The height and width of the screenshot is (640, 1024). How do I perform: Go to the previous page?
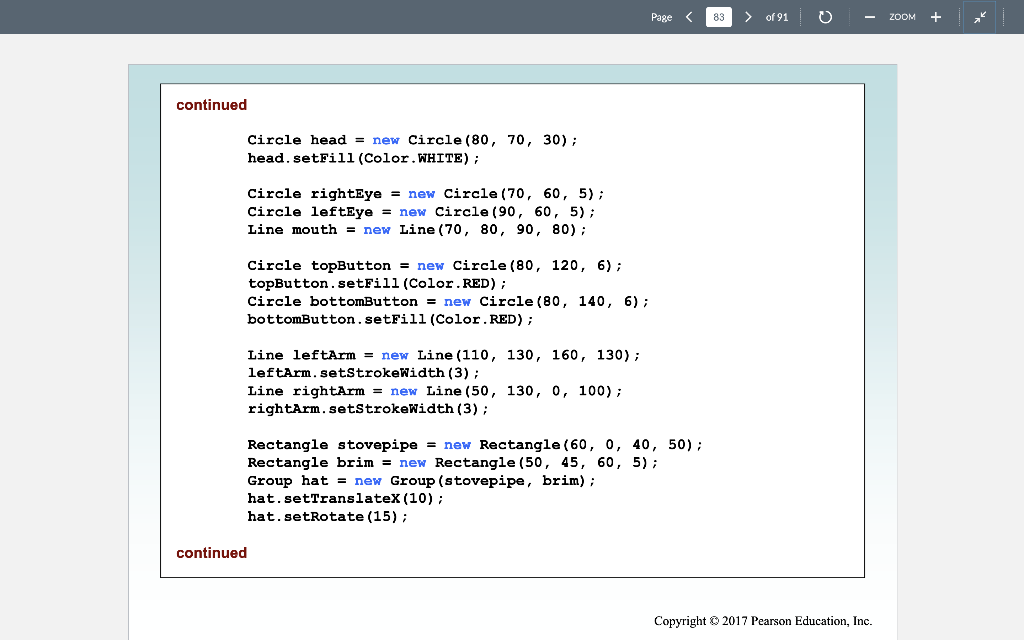[688, 16]
